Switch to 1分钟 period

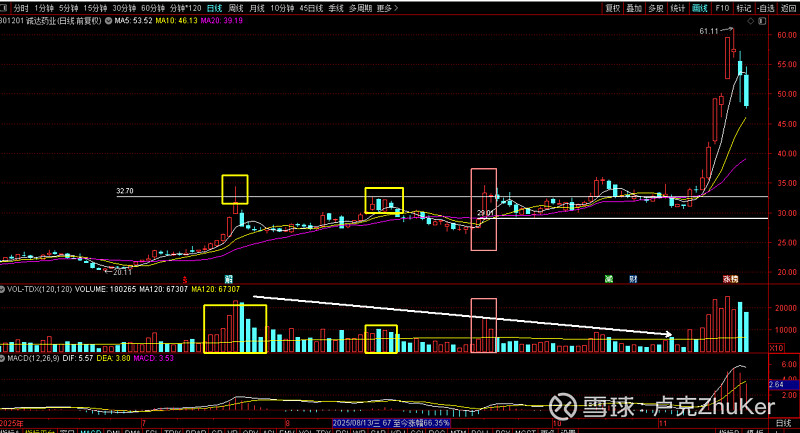(44, 8)
